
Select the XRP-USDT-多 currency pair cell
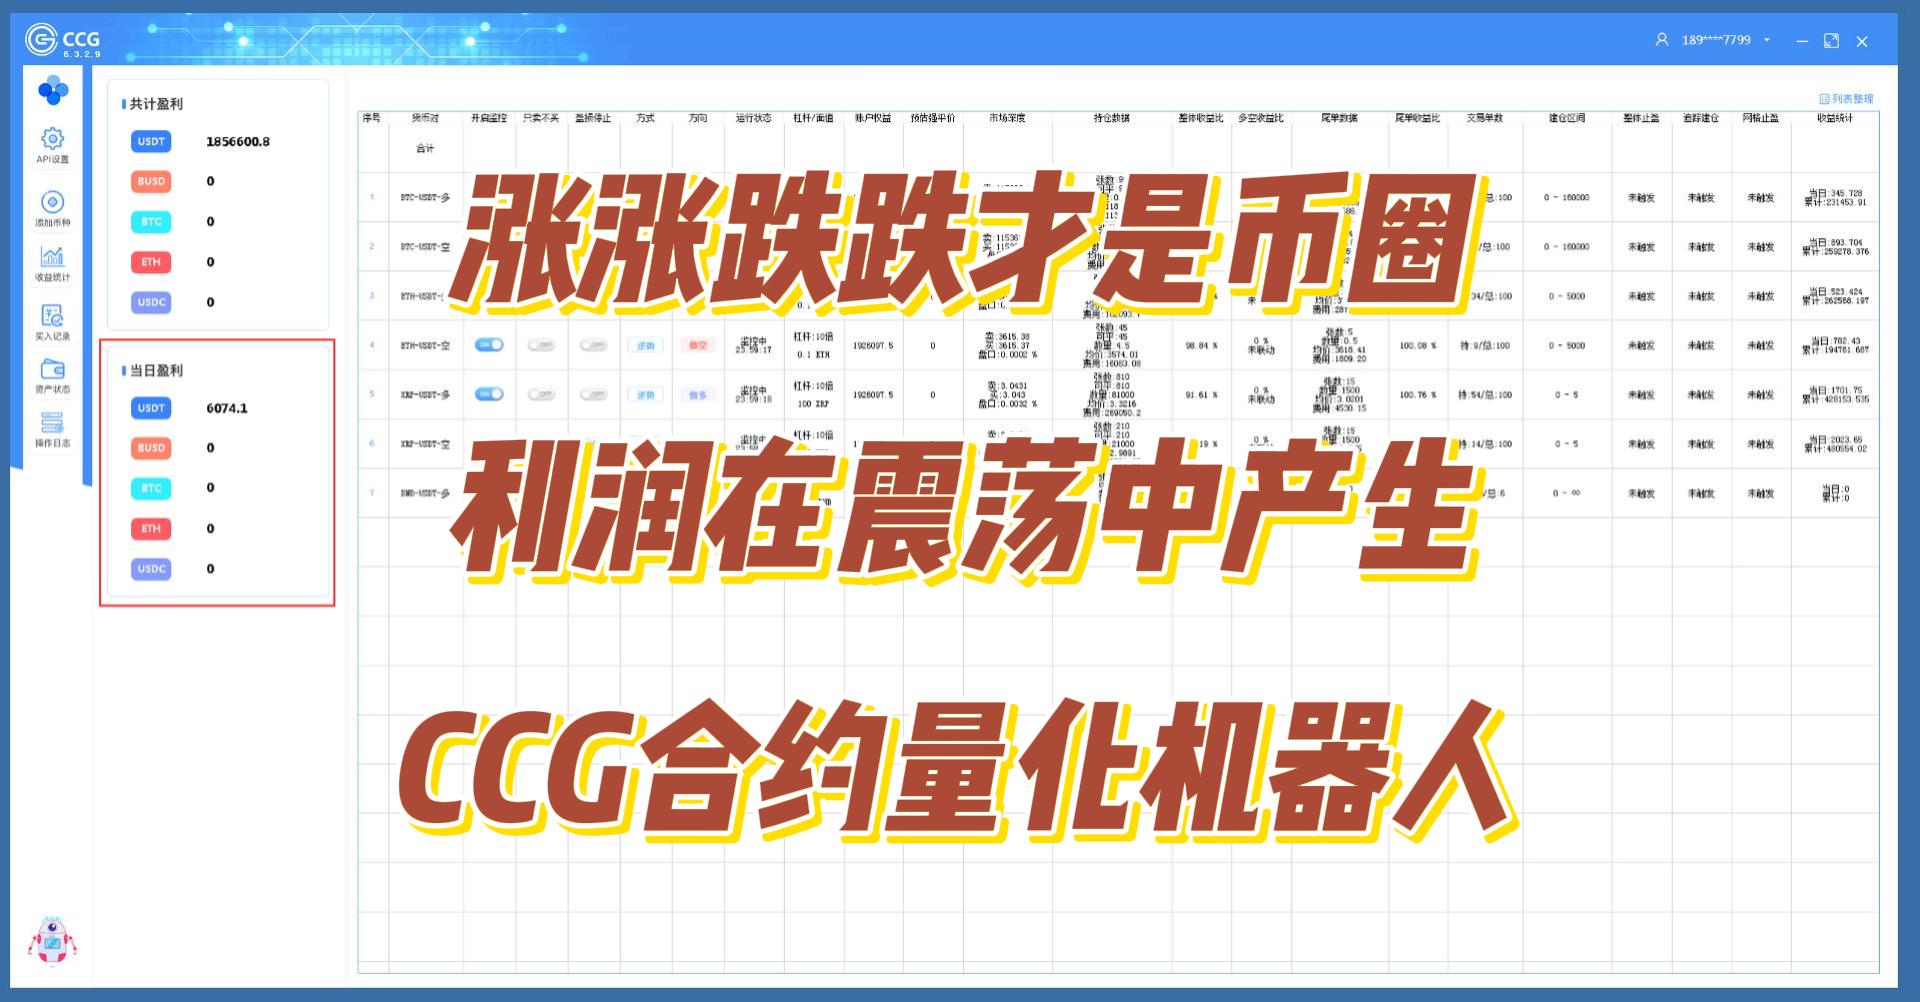425,395
